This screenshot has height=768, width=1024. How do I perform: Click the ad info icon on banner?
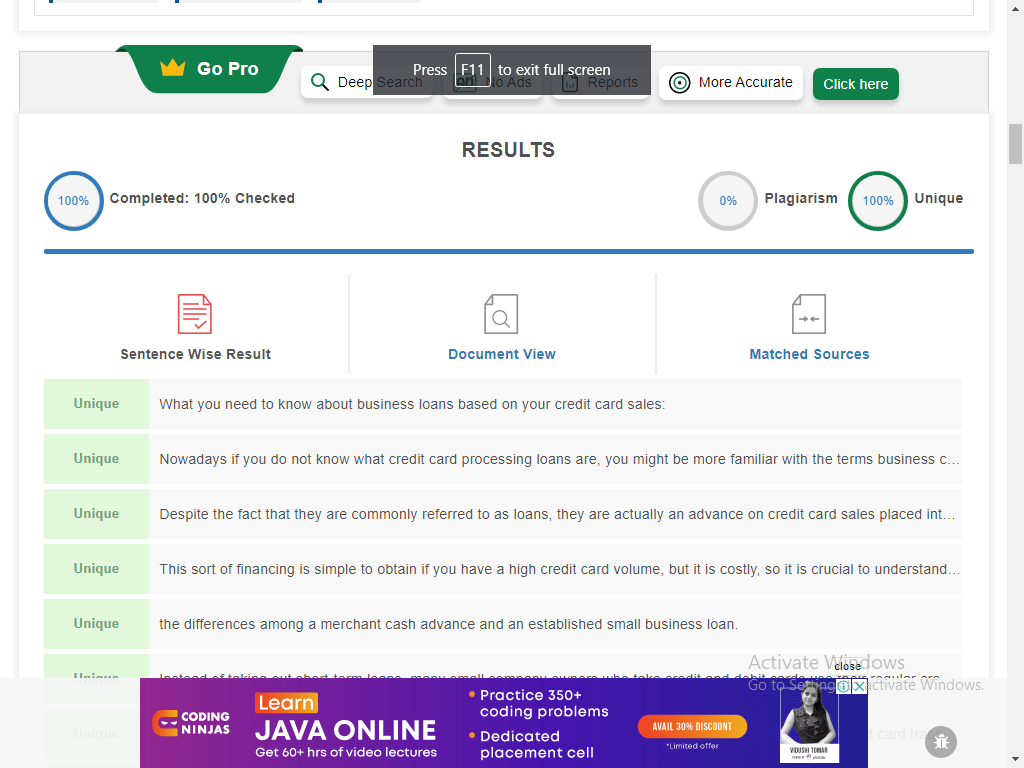pyautogui.click(x=844, y=686)
